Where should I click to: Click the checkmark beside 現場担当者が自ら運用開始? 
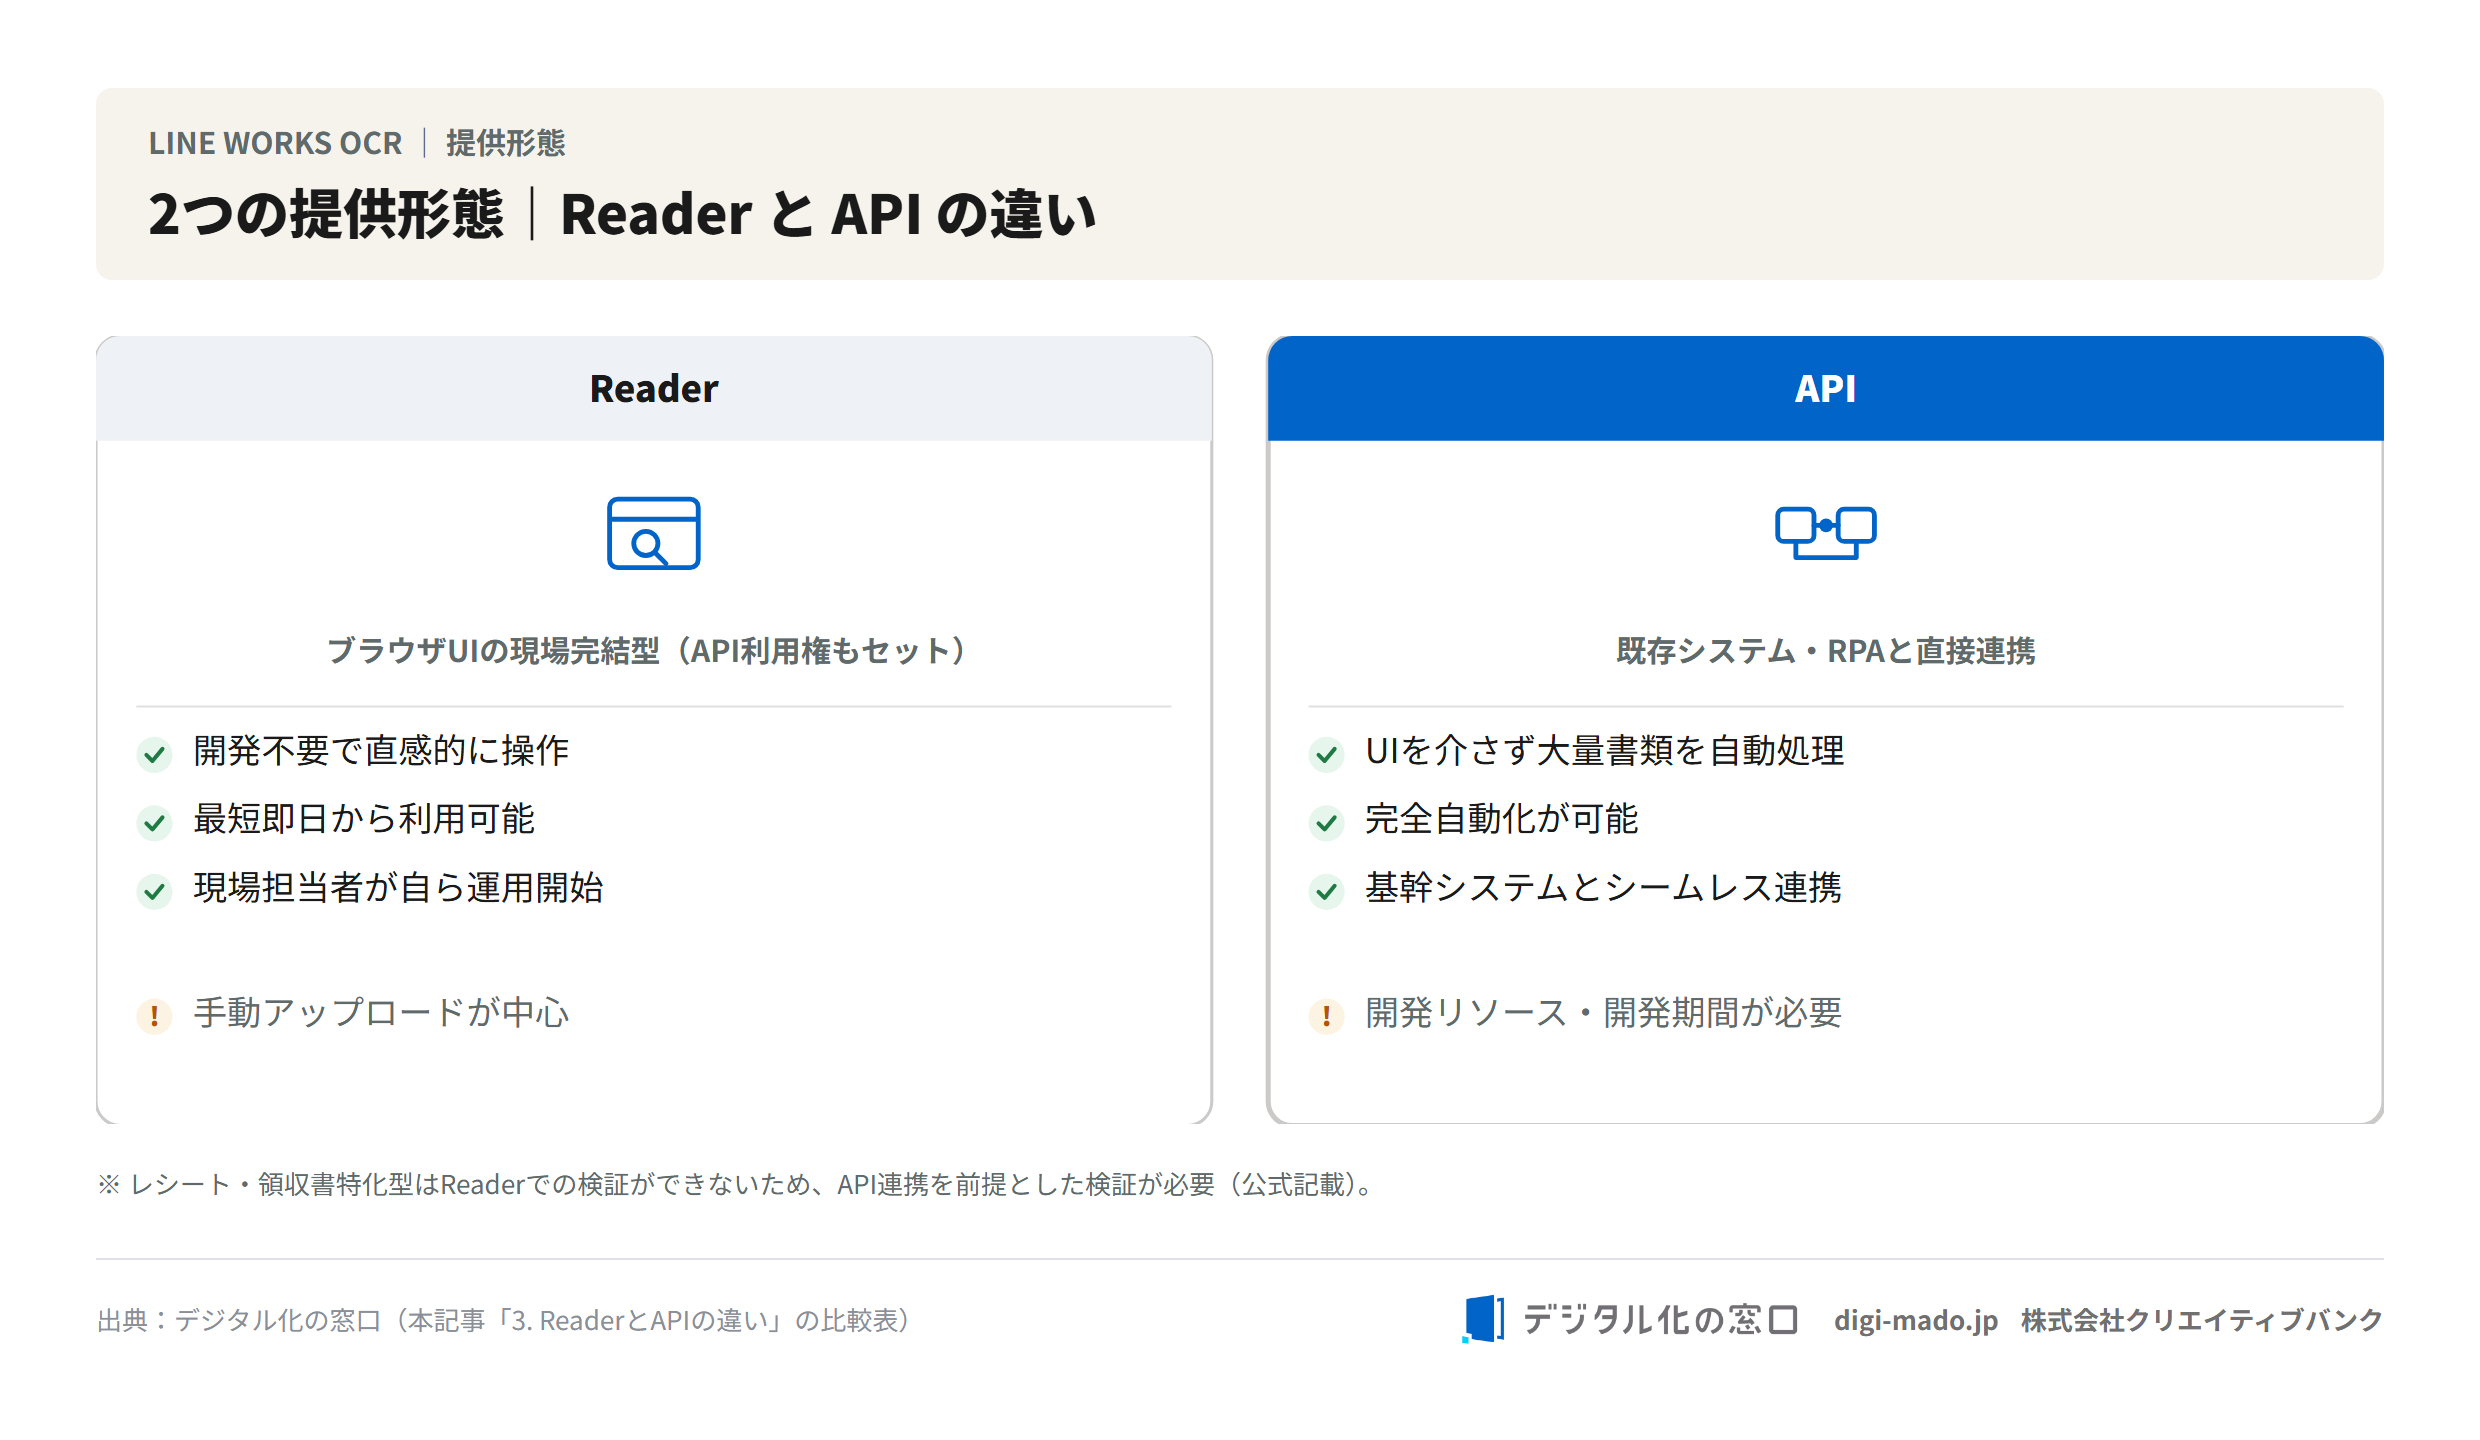coord(154,890)
